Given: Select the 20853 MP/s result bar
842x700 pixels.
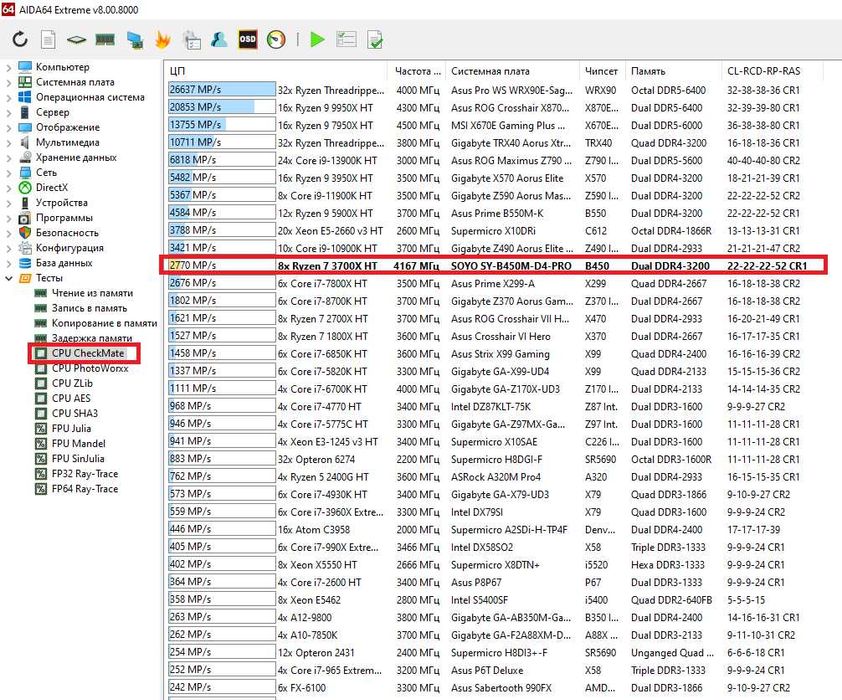Looking at the screenshot, I should (x=222, y=107).
